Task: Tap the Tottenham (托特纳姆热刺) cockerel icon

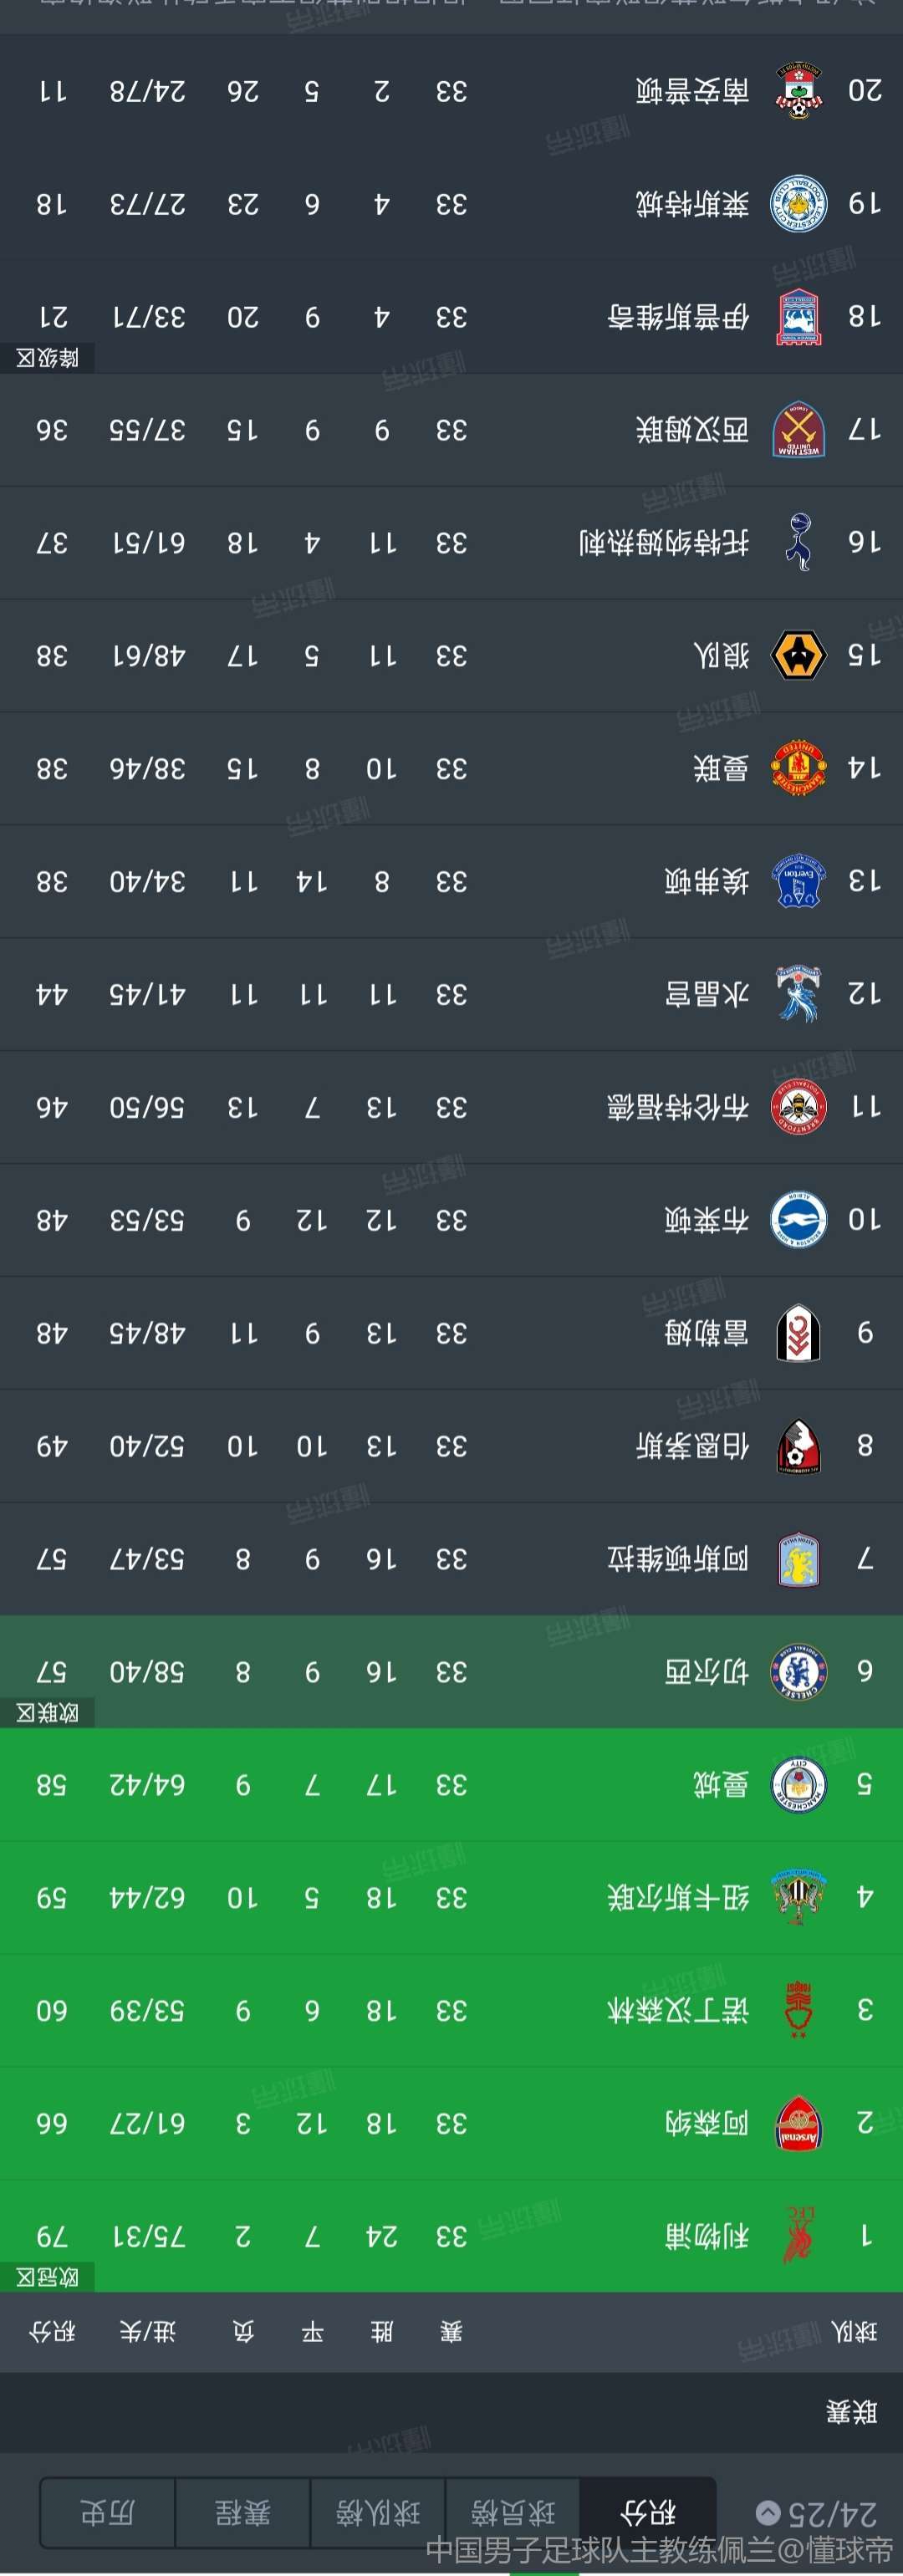Action: pos(799,543)
